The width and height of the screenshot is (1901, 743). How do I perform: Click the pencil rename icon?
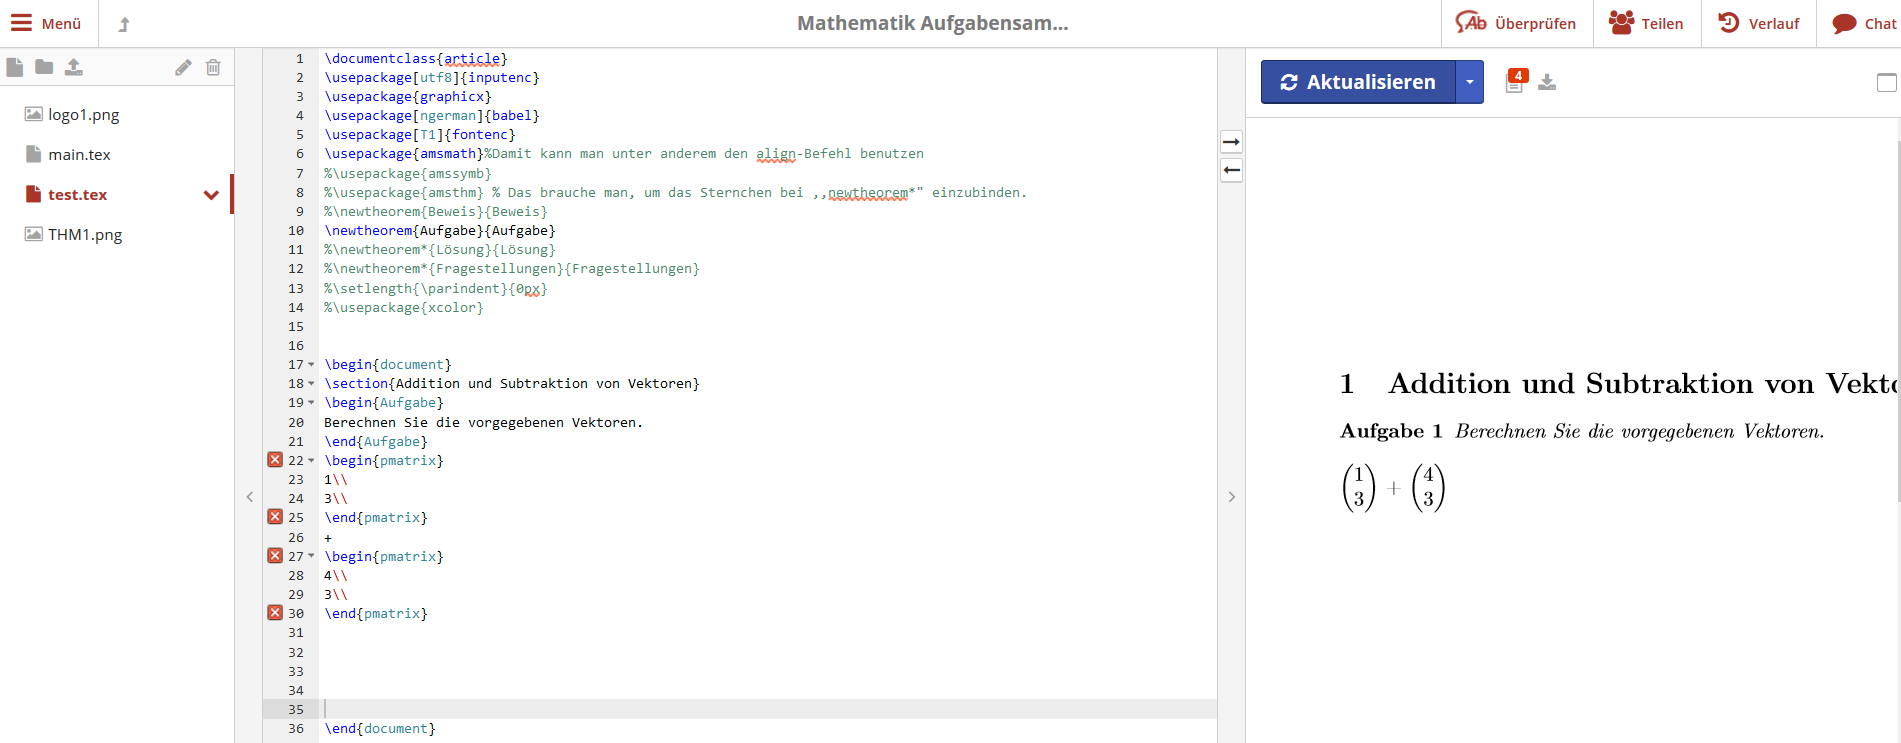coord(183,67)
